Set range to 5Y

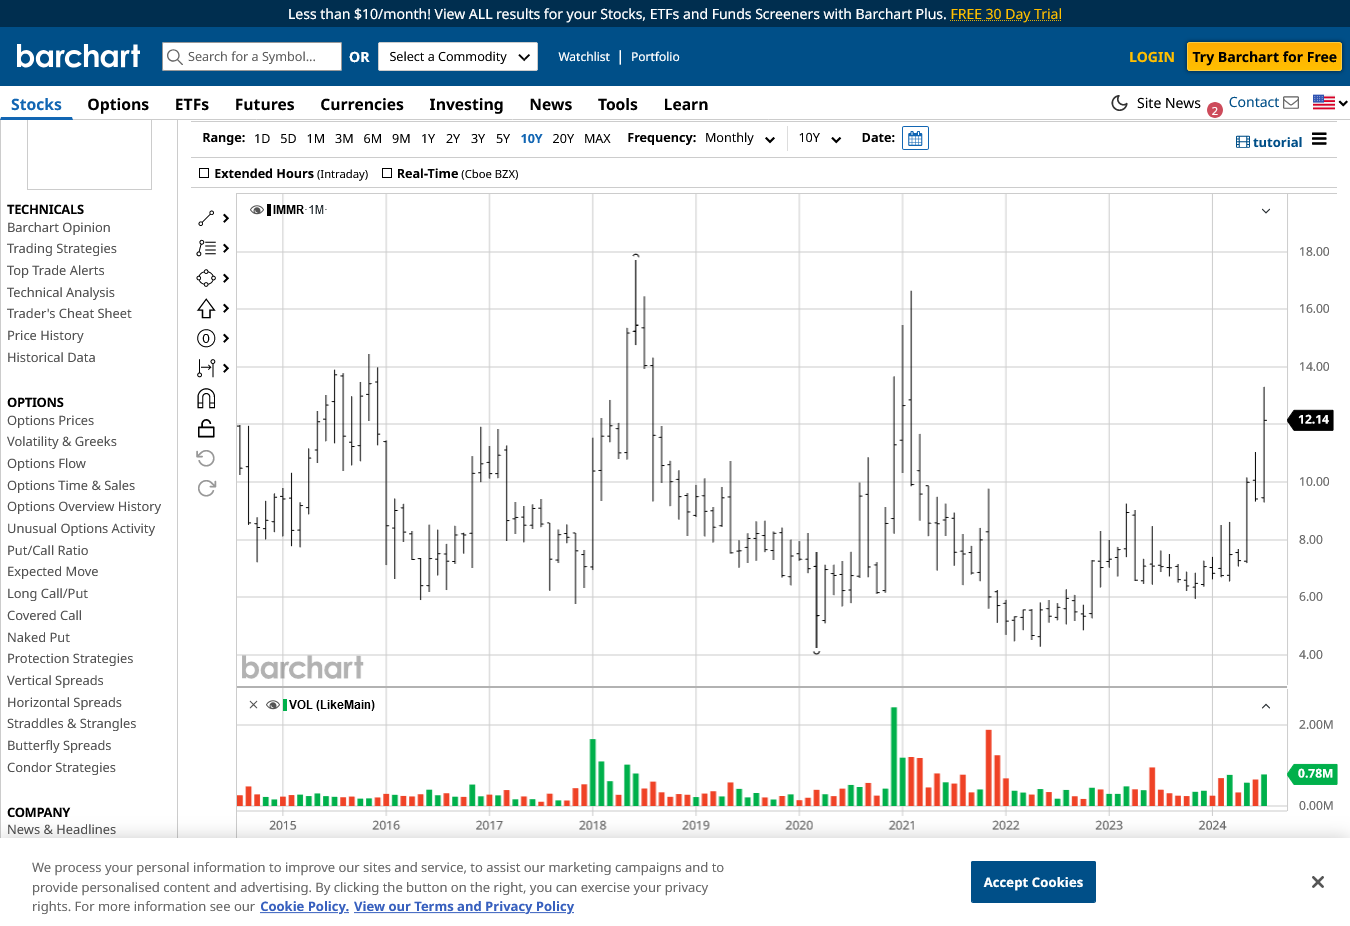[503, 139]
